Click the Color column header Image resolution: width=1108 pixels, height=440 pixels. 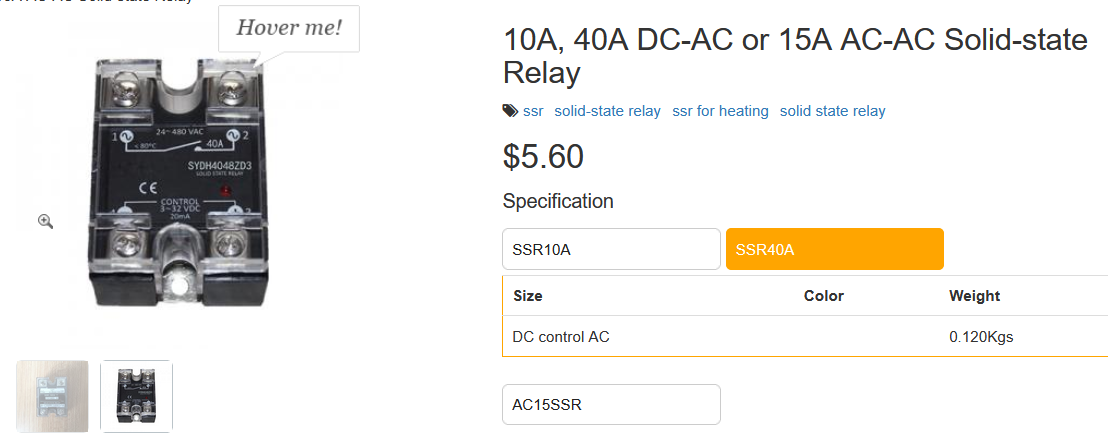pos(824,296)
